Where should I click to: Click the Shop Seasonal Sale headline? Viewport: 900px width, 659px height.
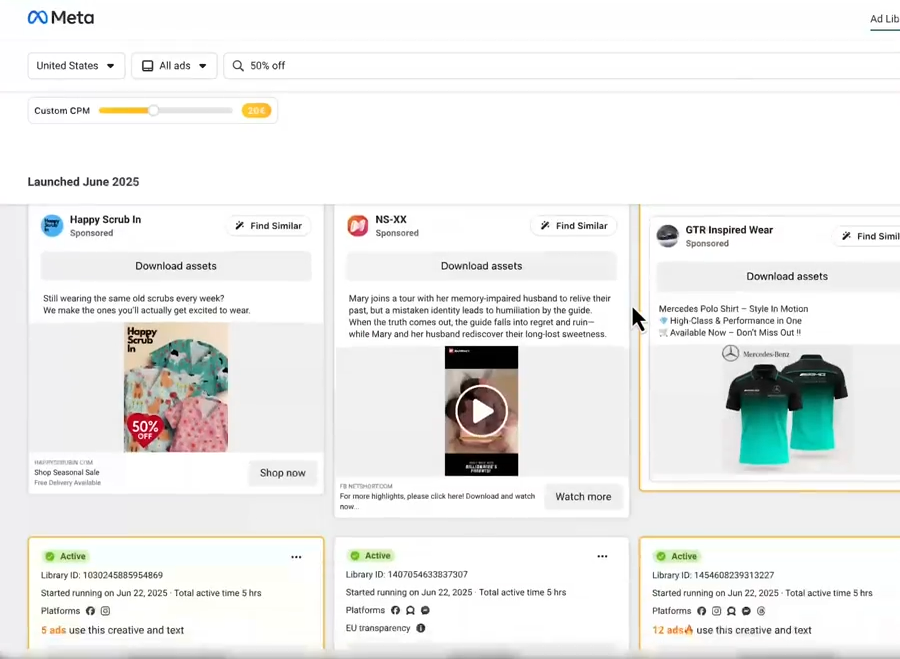point(67,472)
